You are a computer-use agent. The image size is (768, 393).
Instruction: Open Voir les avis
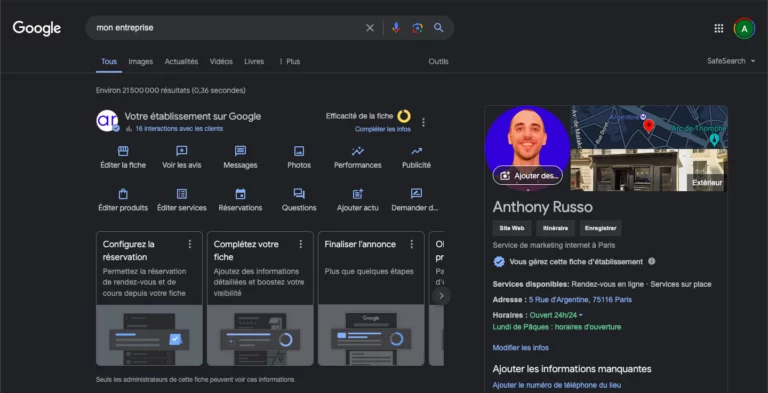pos(182,158)
